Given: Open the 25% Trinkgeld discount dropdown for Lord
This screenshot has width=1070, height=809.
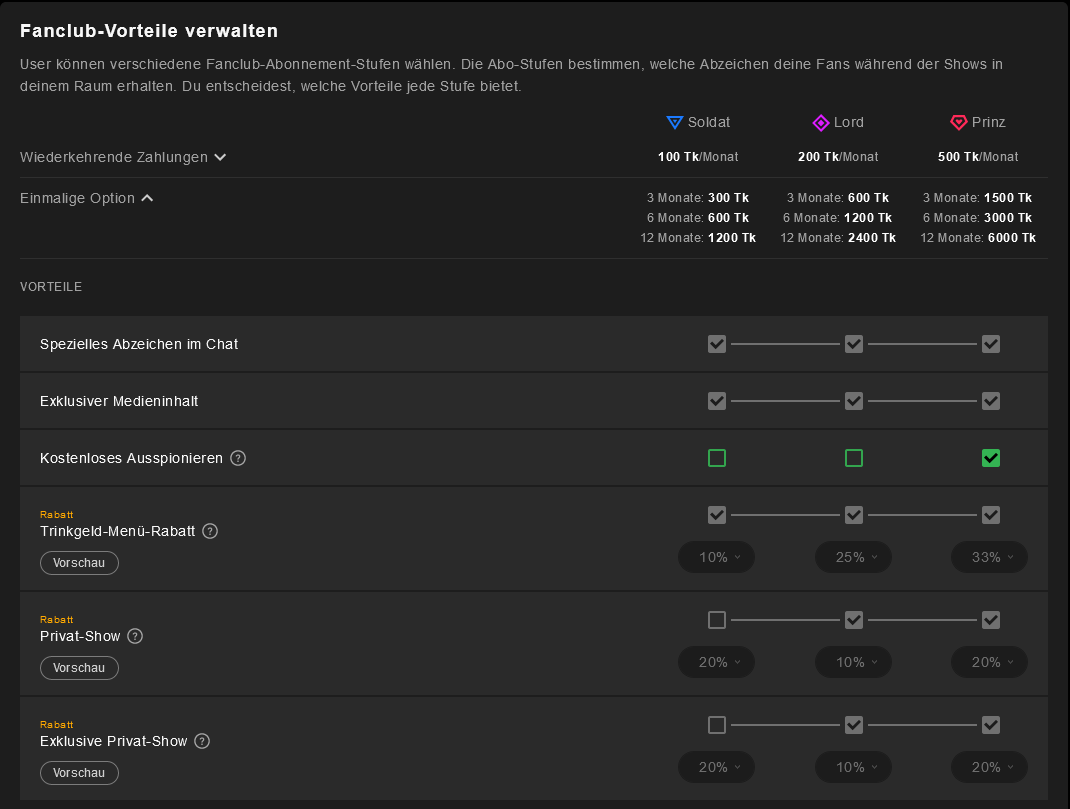Looking at the screenshot, I should (853, 557).
